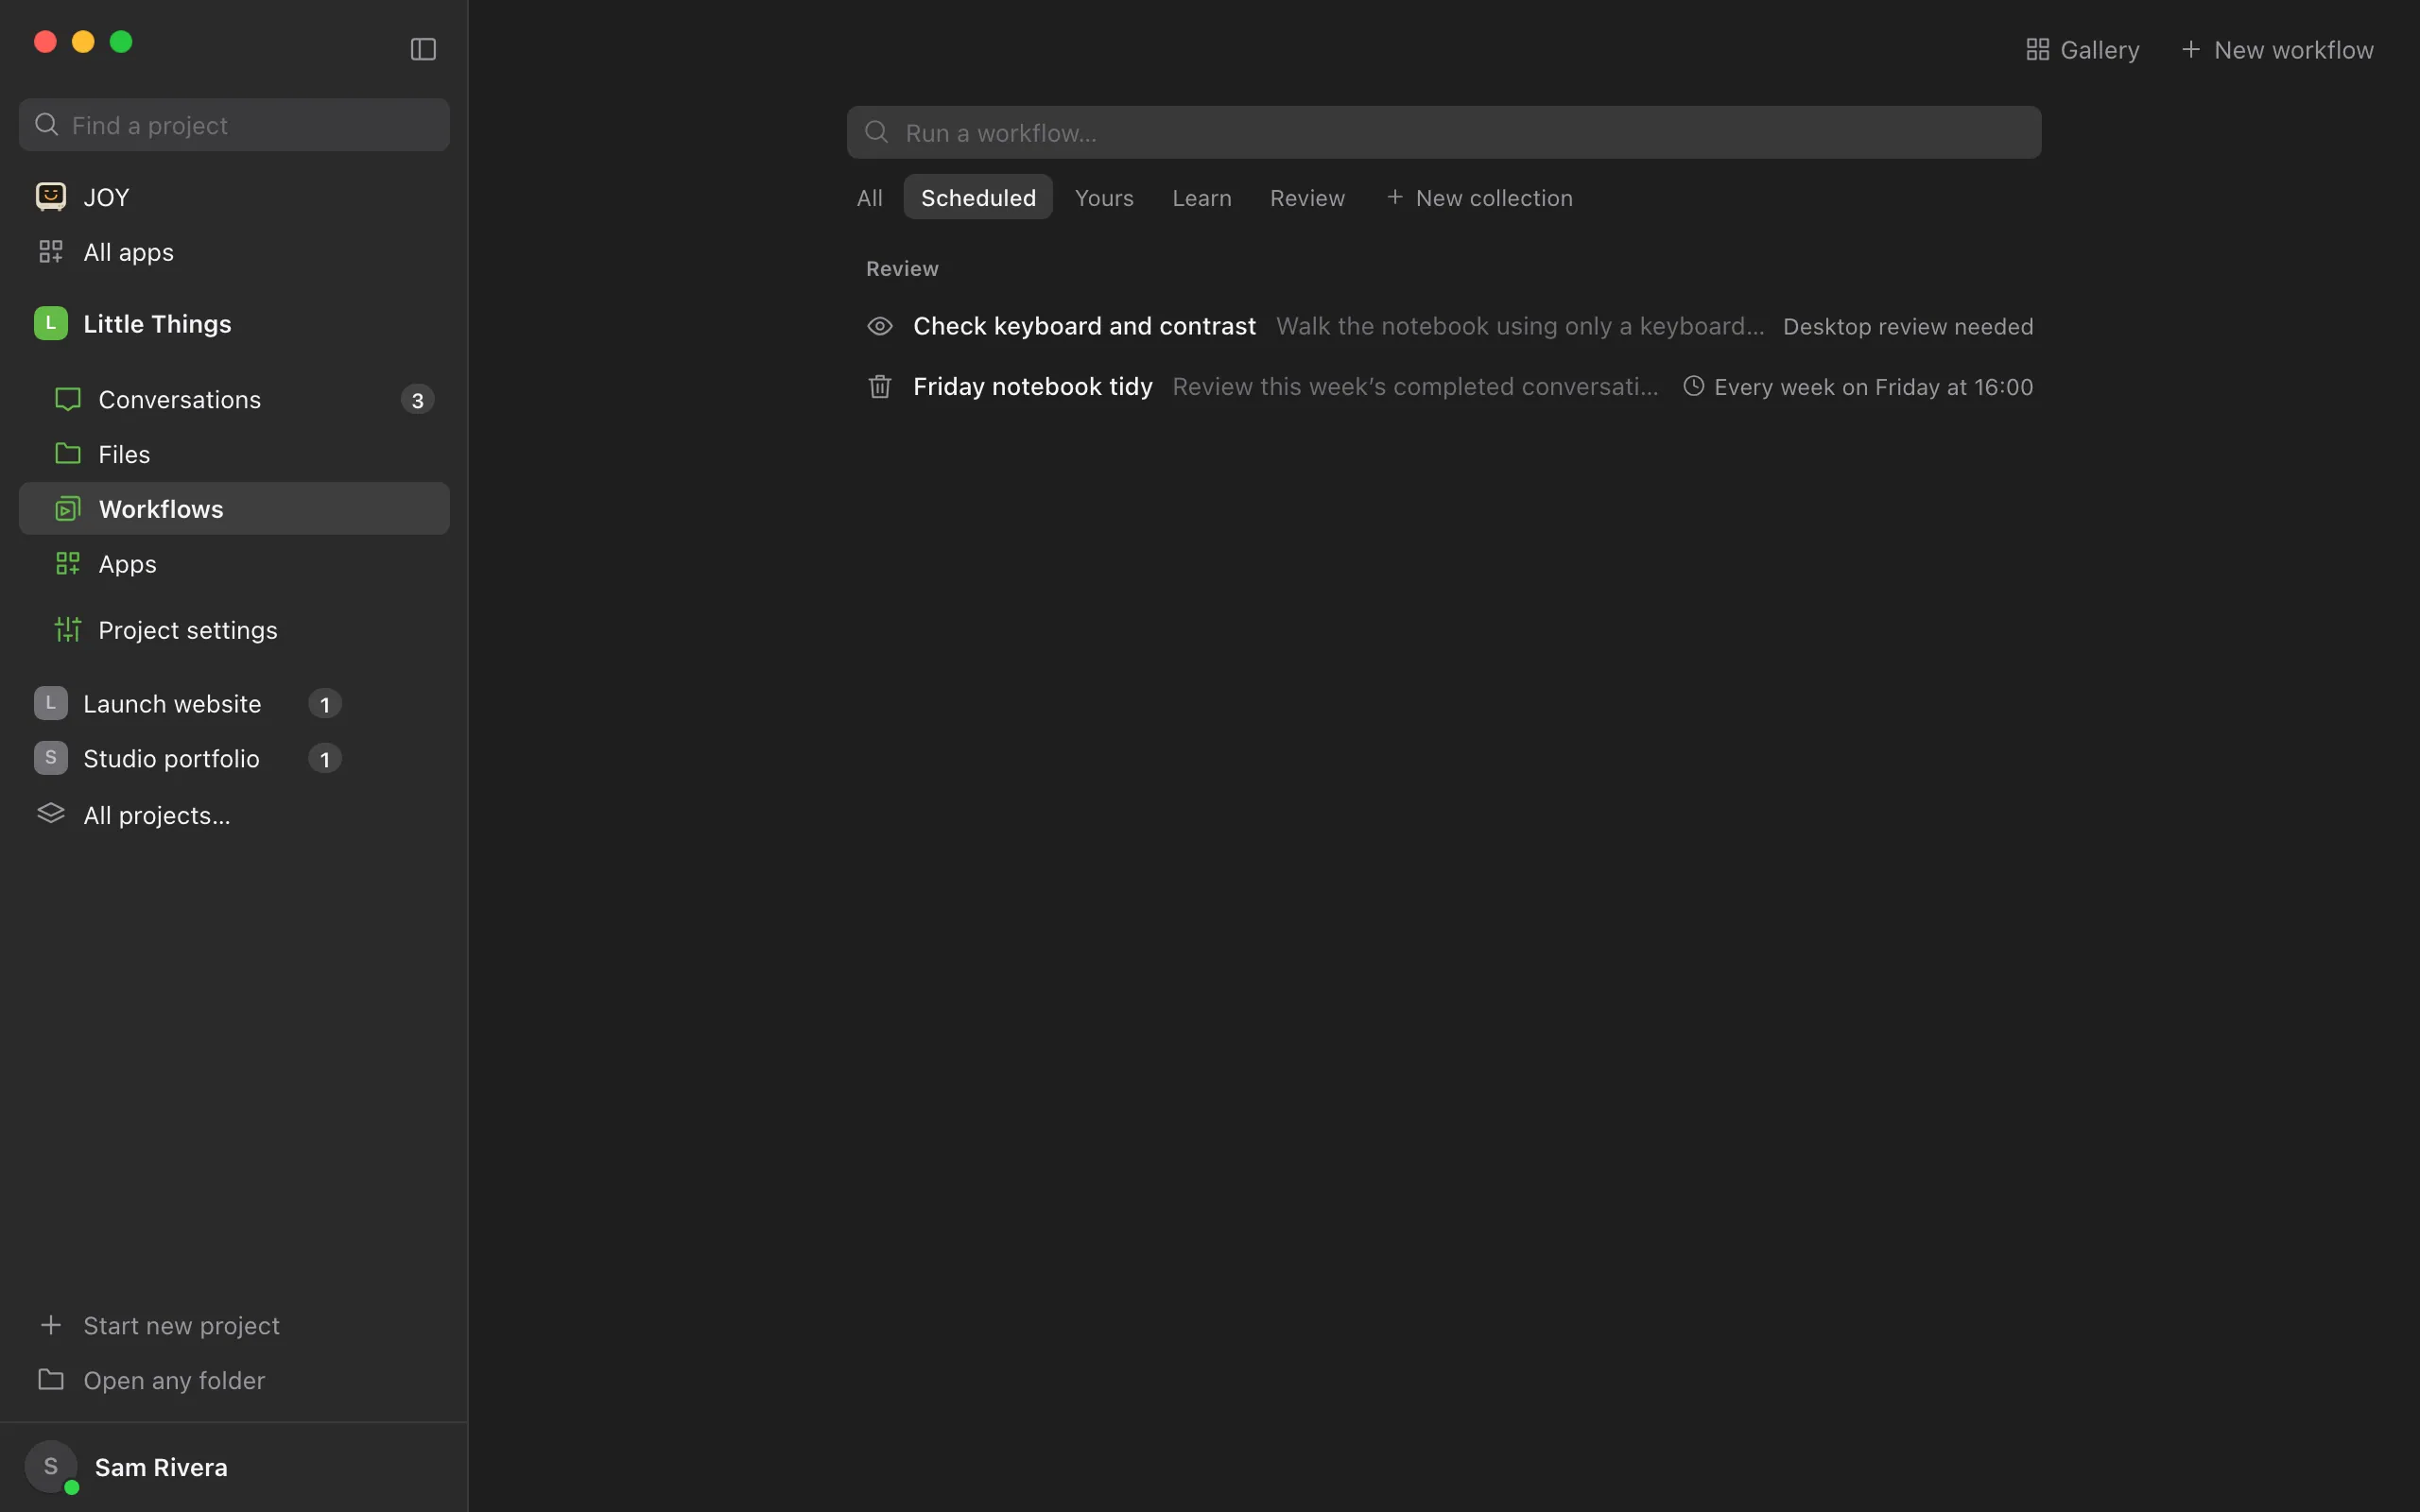2420x1512 pixels.
Task: Open the Gallery view
Action: point(2082,49)
